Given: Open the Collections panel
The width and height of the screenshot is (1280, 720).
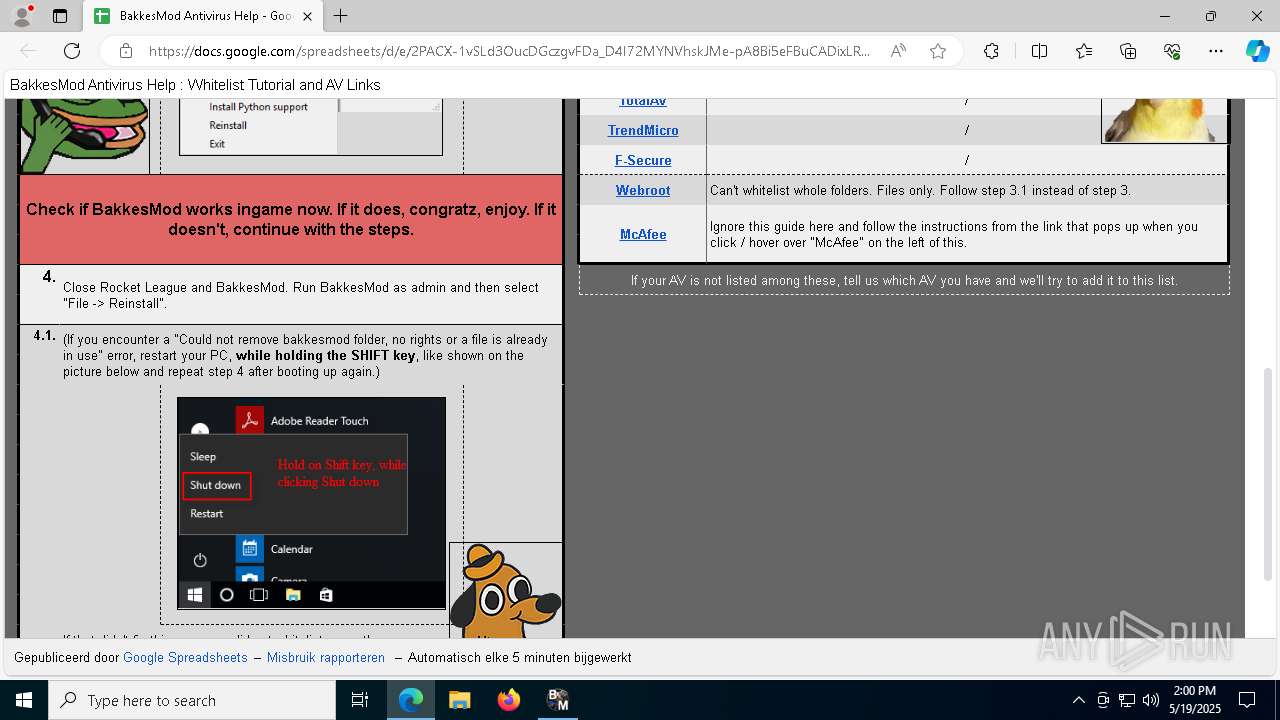Looking at the screenshot, I should click(1128, 51).
